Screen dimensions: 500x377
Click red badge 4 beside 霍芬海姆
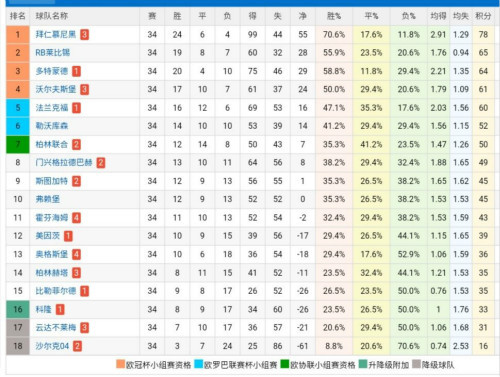click(76, 218)
